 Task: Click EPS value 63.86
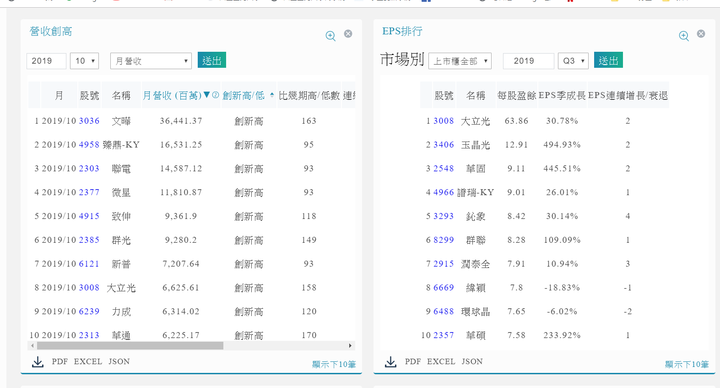pyautogui.click(x=516, y=121)
